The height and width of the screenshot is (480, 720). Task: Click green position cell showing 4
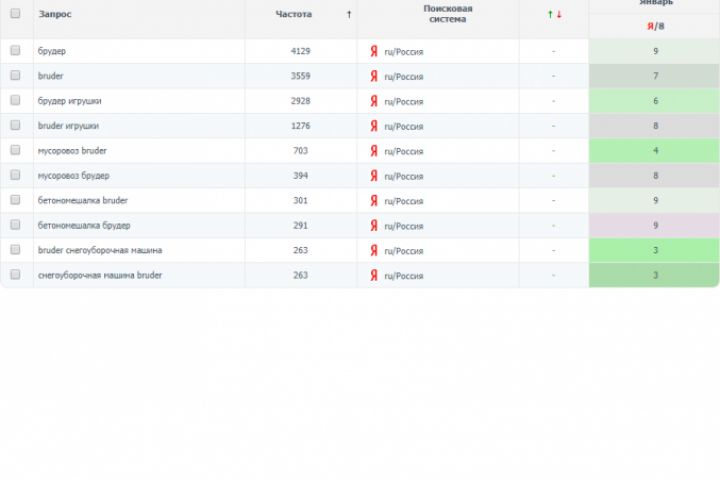click(654, 151)
